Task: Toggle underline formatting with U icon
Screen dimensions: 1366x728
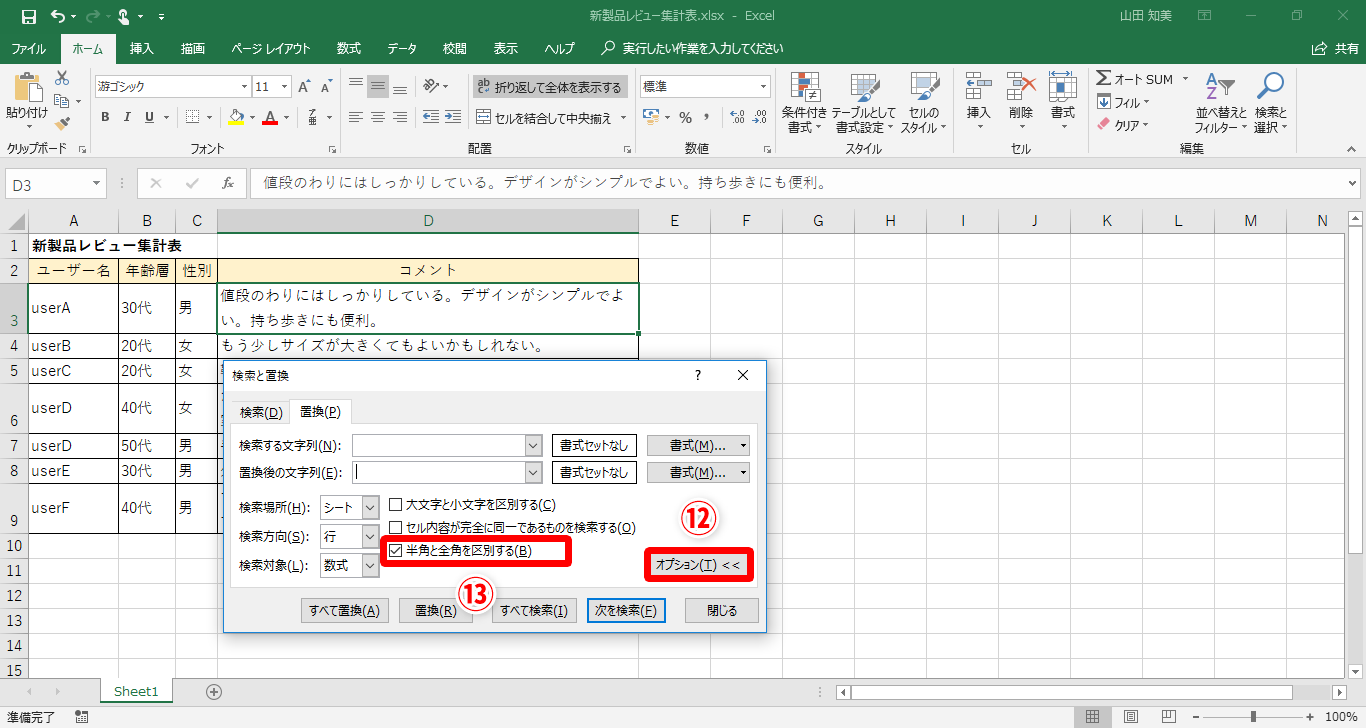Action: [x=150, y=117]
